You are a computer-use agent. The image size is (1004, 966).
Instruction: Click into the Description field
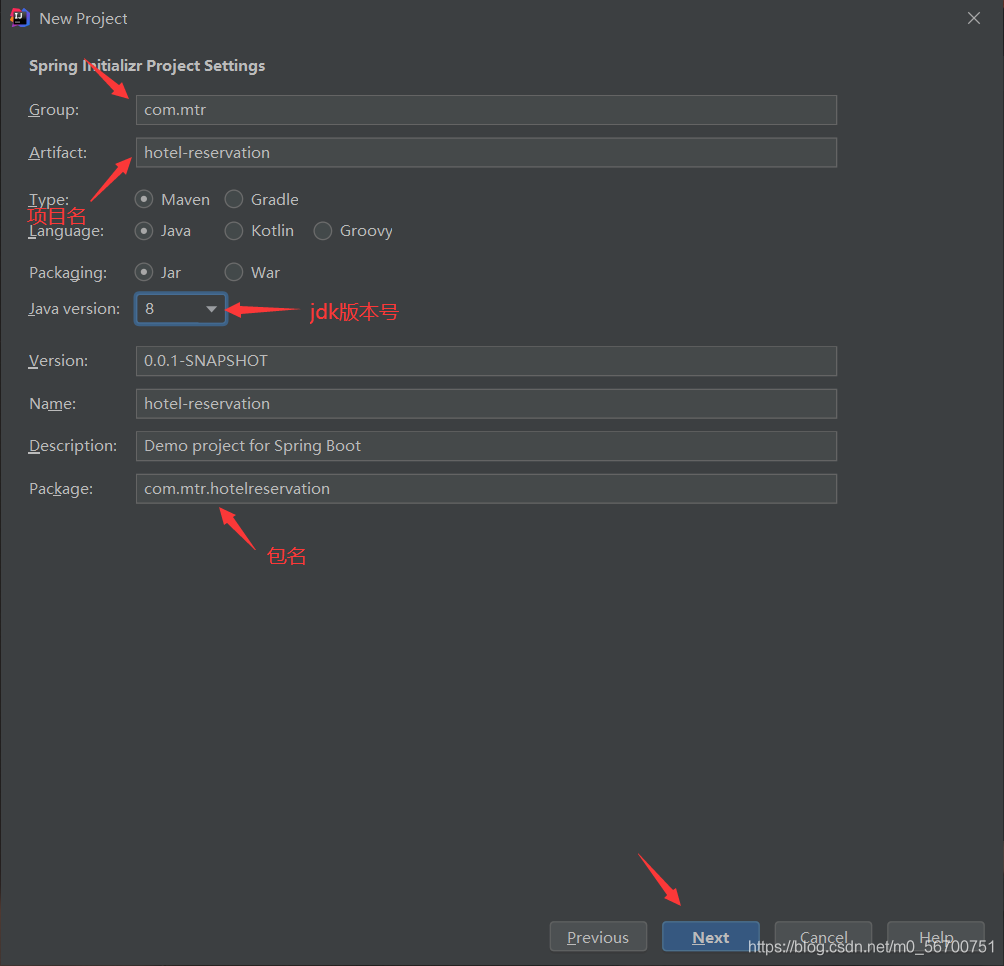486,446
